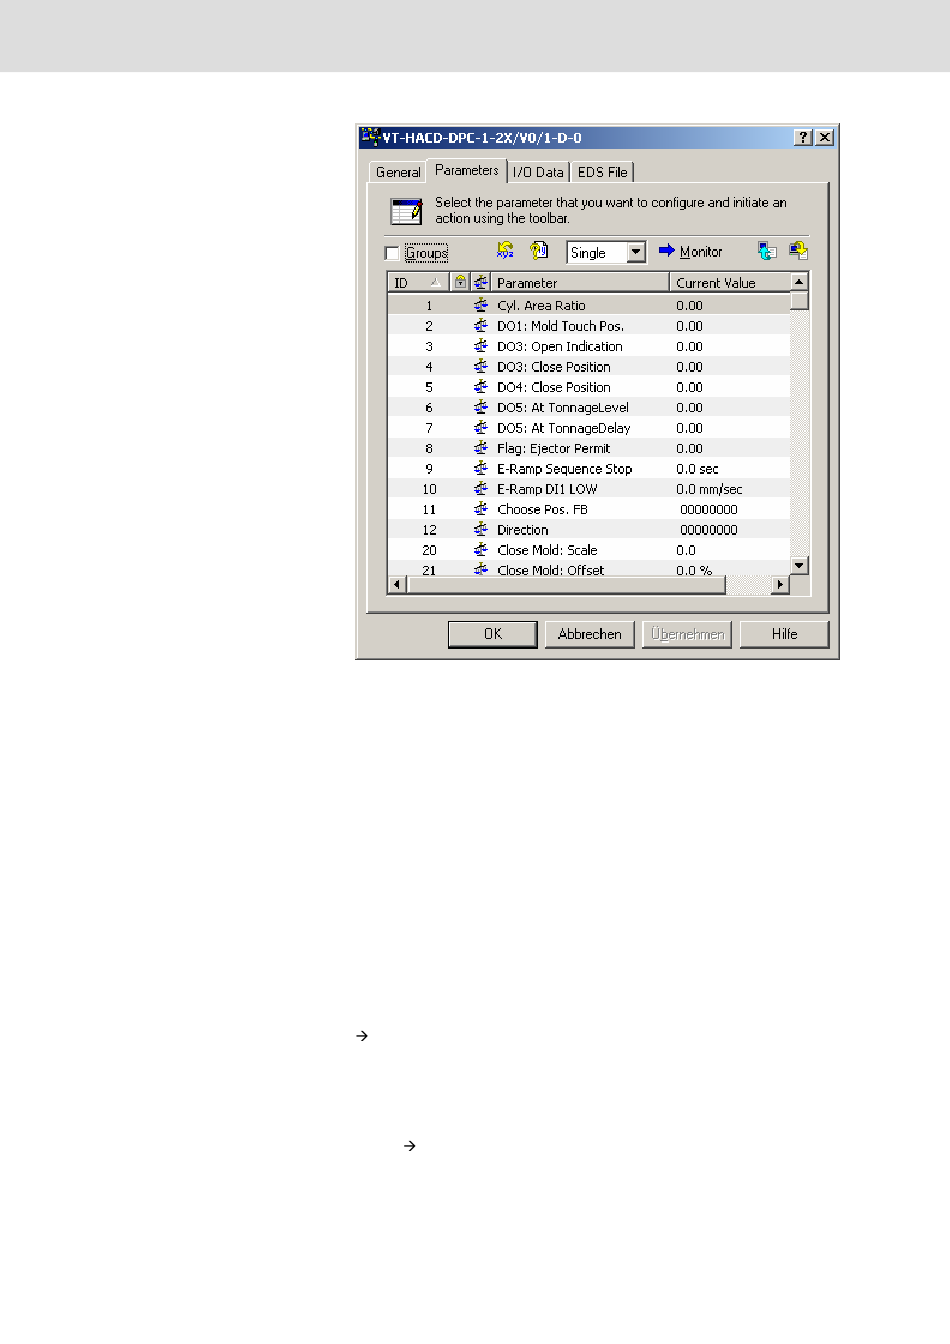Click the 0.0 sec value of E-Ramp Sequence Stop

pos(697,469)
